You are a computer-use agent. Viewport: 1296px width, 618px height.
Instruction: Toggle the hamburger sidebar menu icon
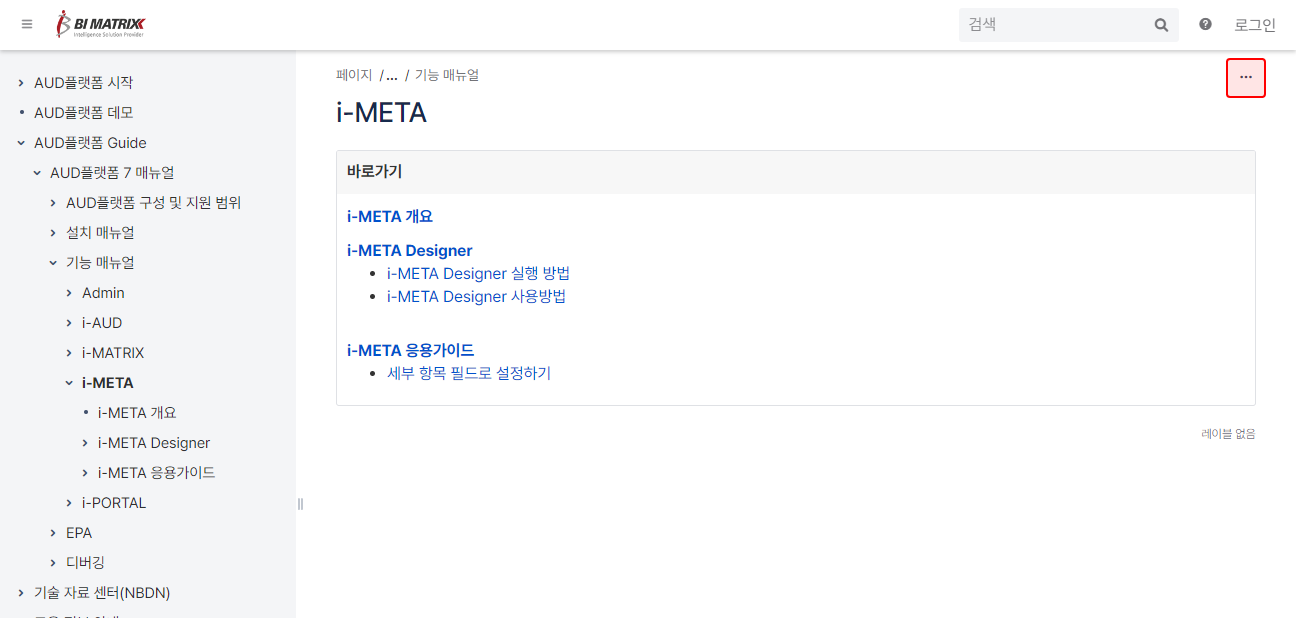point(27,24)
